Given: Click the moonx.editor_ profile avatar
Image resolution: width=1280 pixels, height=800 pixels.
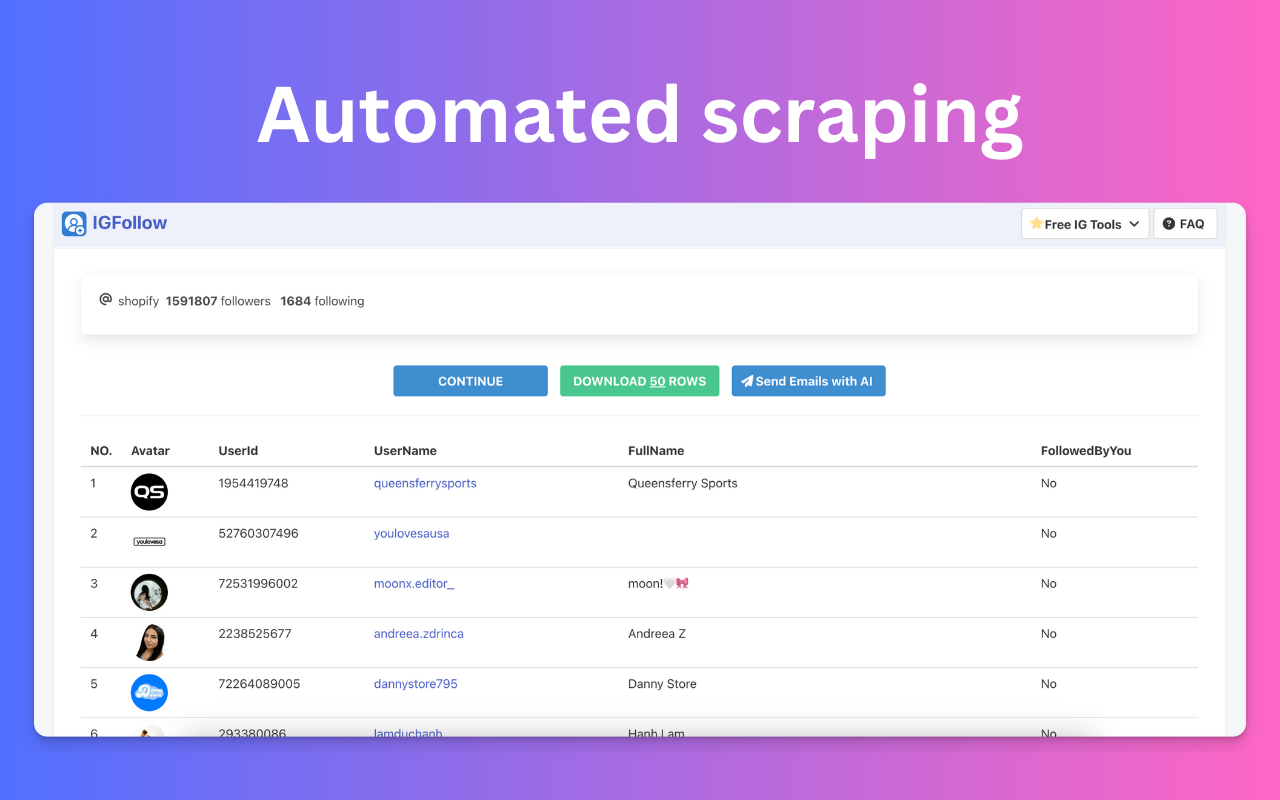Looking at the screenshot, I should pos(149,592).
